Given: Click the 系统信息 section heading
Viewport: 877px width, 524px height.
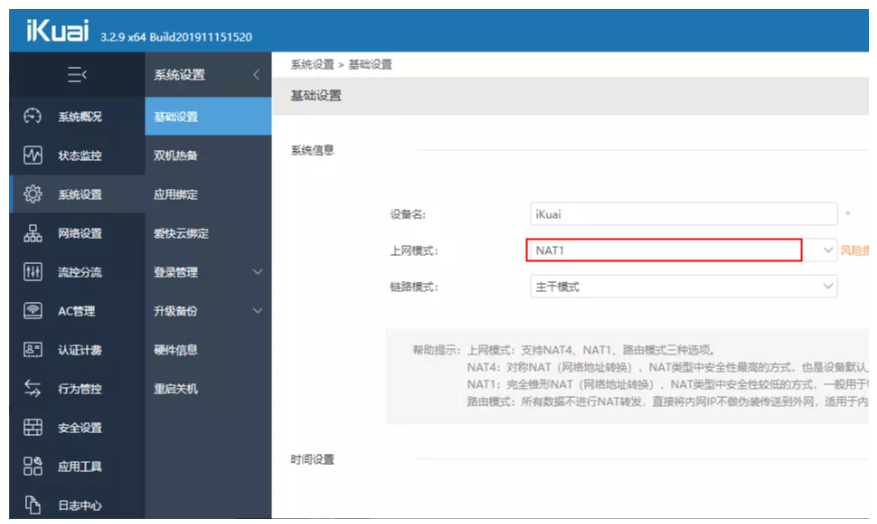Looking at the screenshot, I should click(x=312, y=150).
